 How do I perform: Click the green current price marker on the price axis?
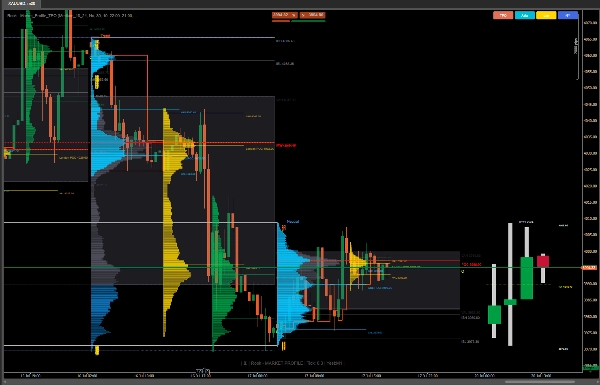589,268
